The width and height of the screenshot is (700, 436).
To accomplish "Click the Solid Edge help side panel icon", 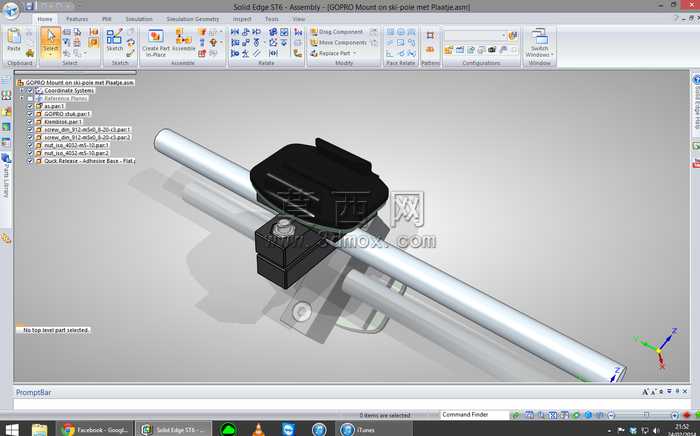I will 696,79.
